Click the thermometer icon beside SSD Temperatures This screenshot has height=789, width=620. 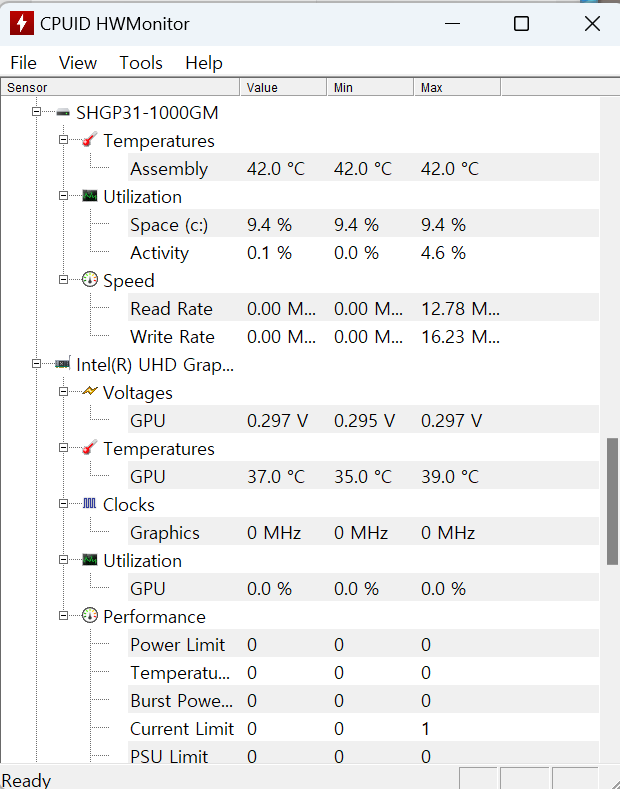coord(90,141)
